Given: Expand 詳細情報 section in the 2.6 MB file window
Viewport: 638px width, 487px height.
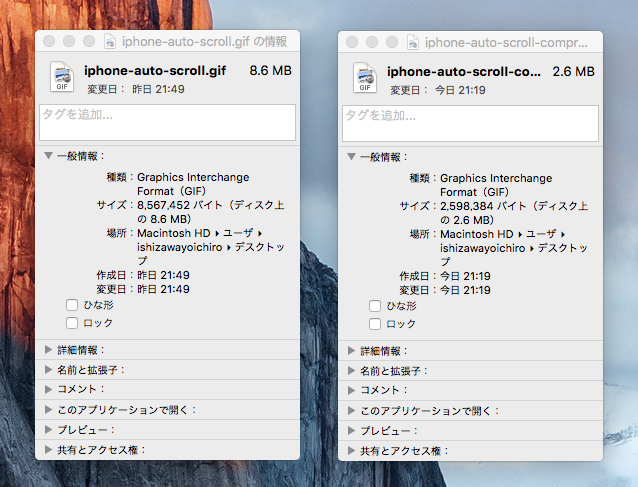Looking at the screenshot, I should (x=352, y=350).
